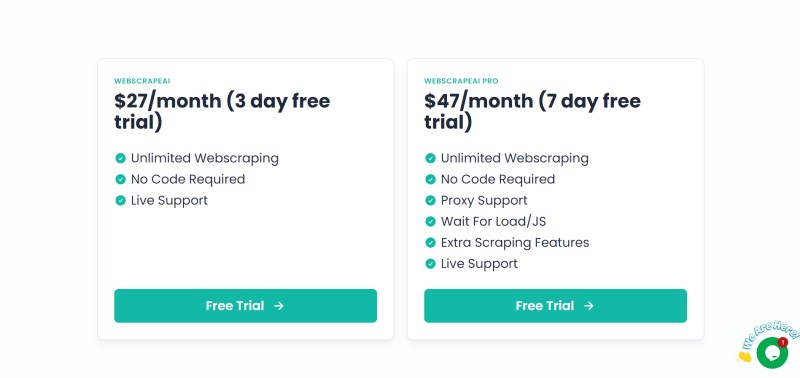Click the red notification badge on chat
This screenshot has width=800, height=378.
point(783,342)
